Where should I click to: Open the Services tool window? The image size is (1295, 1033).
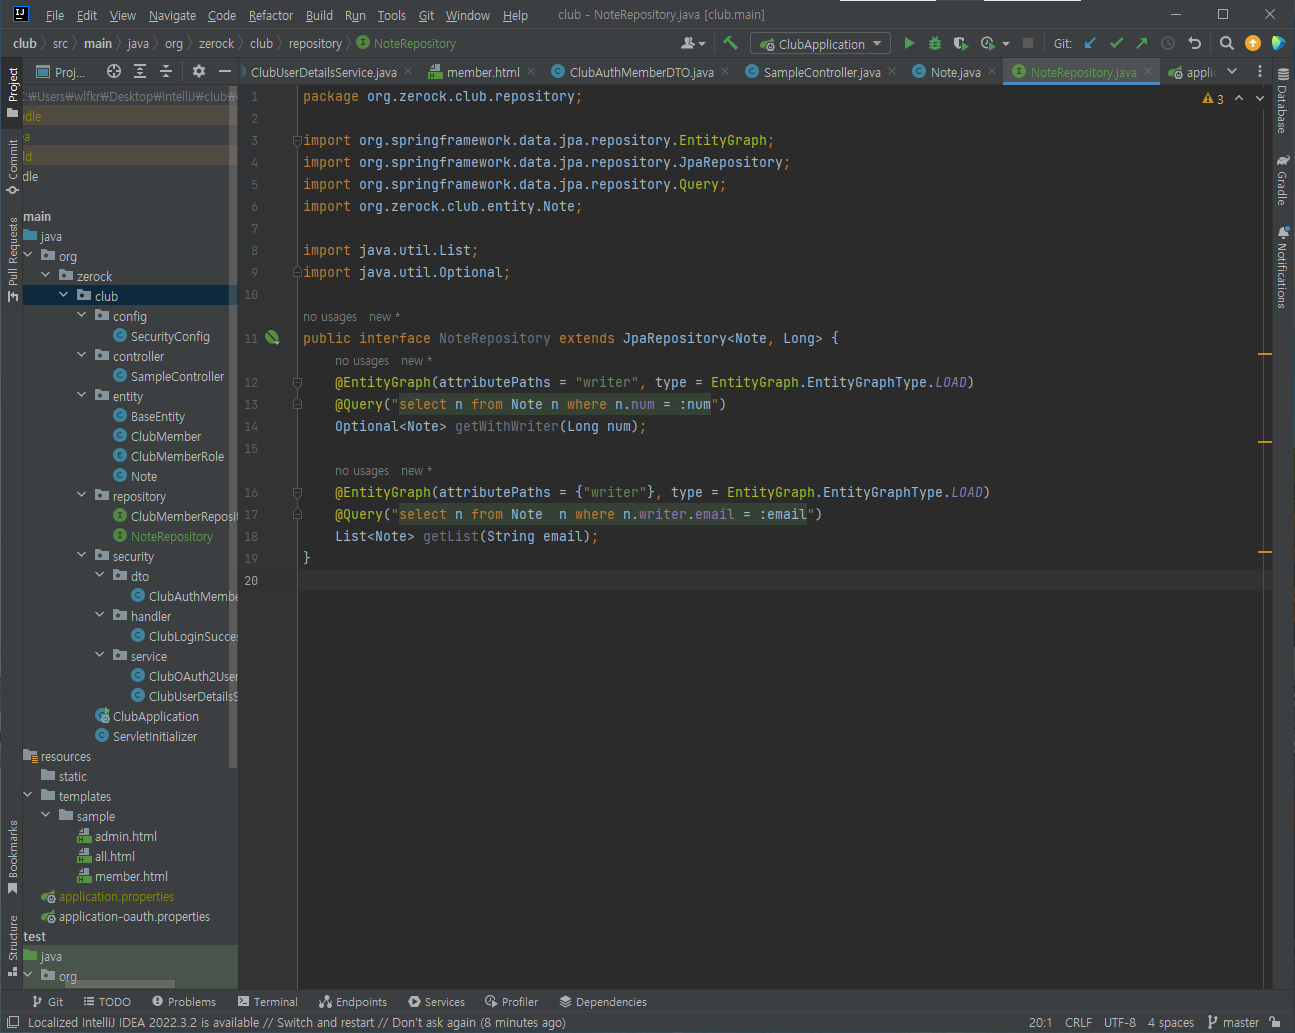pos(436,1001)
